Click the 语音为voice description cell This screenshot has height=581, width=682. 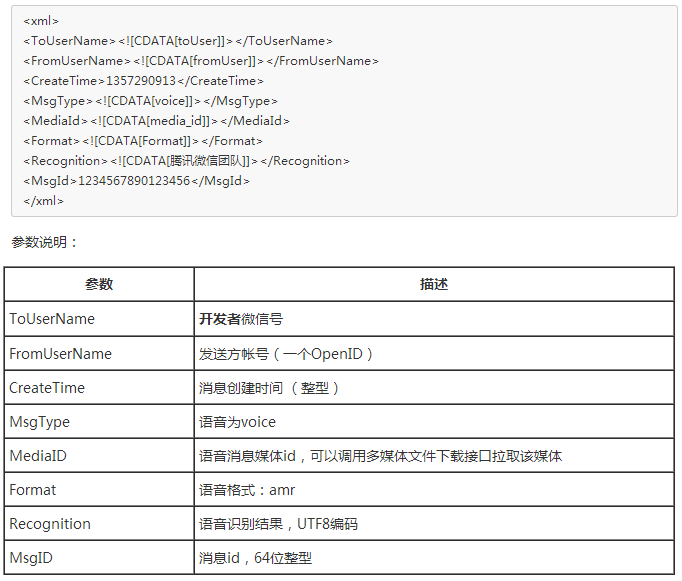237,422
